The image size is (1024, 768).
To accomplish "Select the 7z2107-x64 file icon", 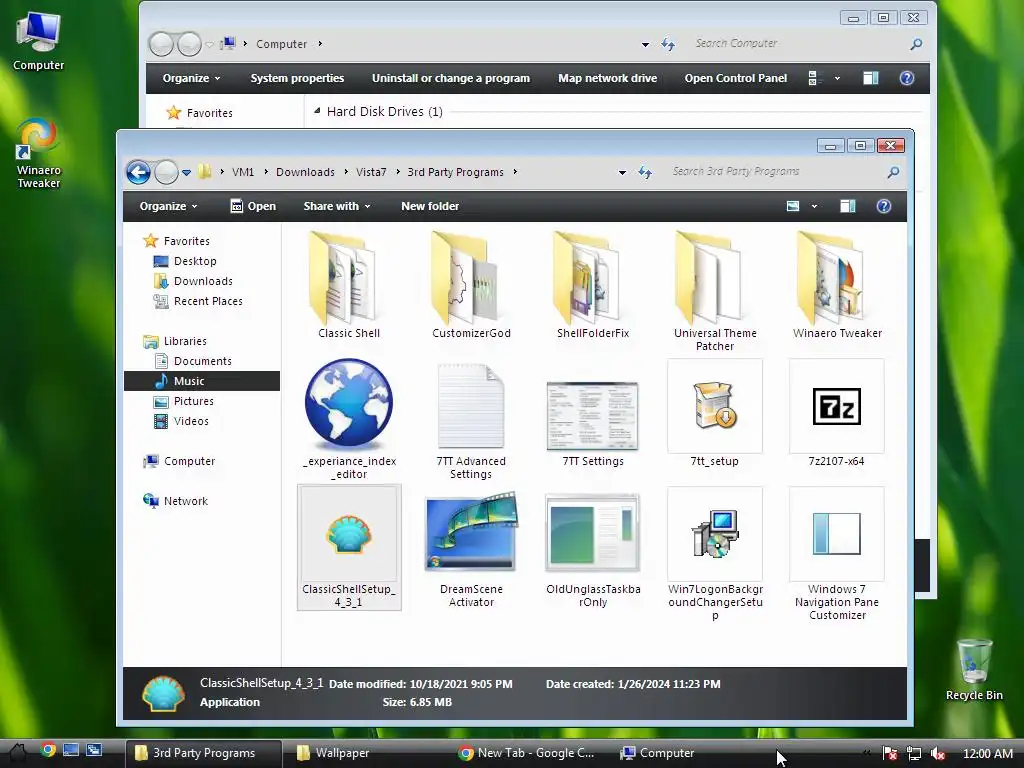I will 837,413.
